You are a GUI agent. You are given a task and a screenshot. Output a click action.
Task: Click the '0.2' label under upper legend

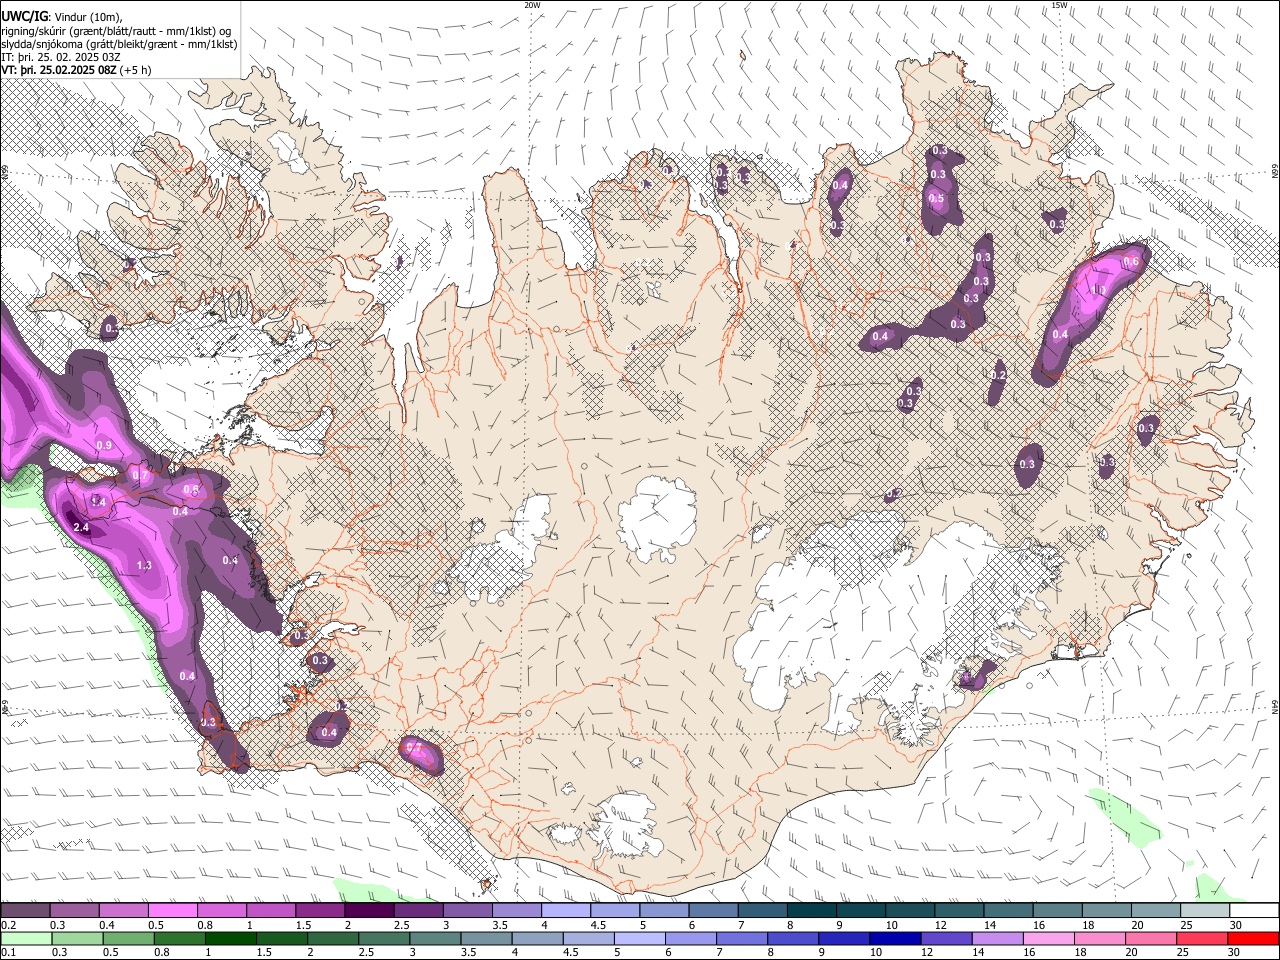pyautogui.click(x=8, y=925)
